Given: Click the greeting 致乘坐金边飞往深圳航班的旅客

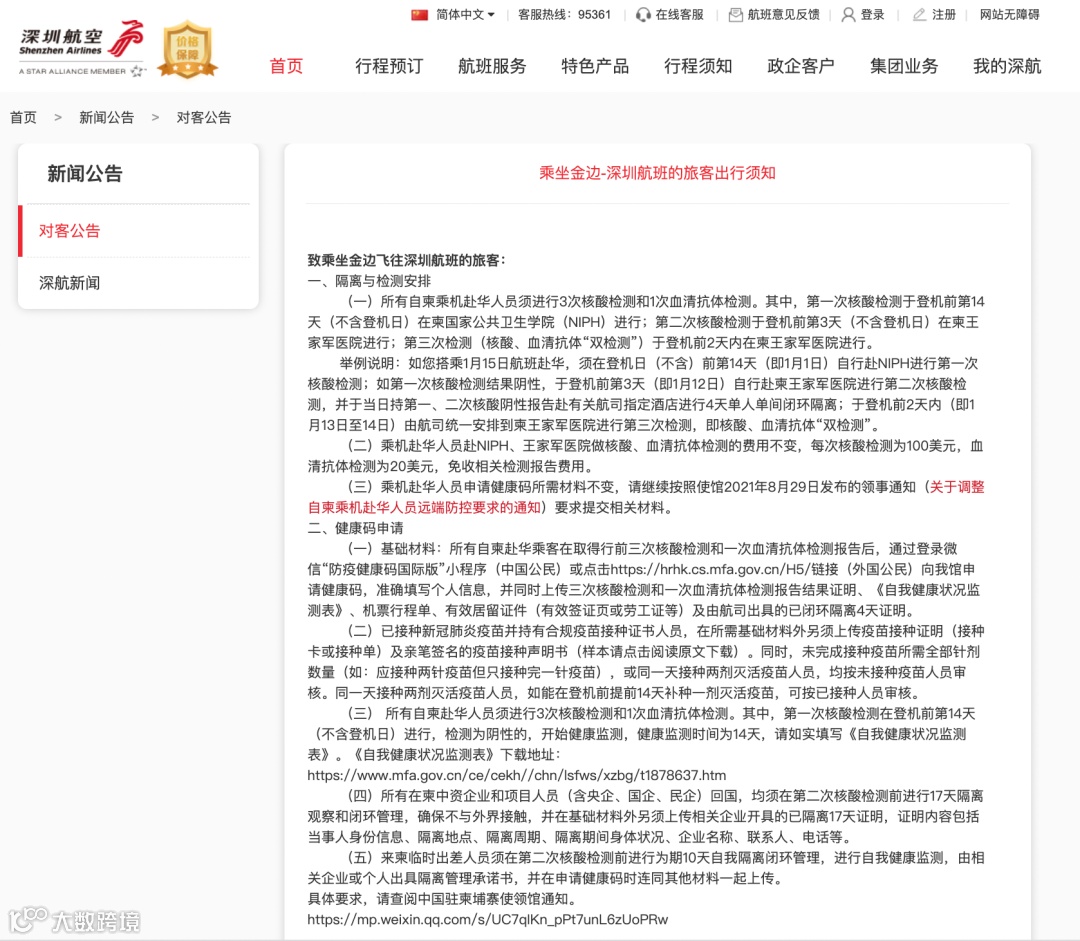Looking at the screenshot, I should coord(406,260).
